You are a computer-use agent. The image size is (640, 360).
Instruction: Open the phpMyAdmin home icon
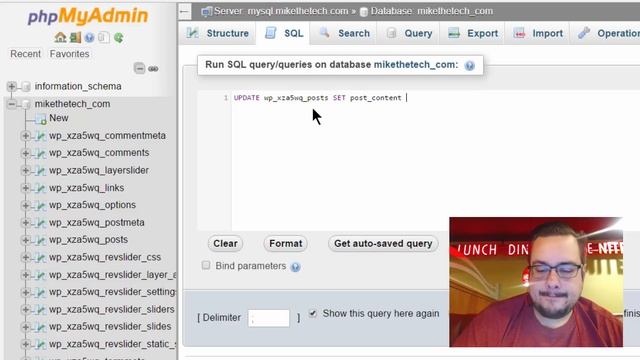[60, 38]
